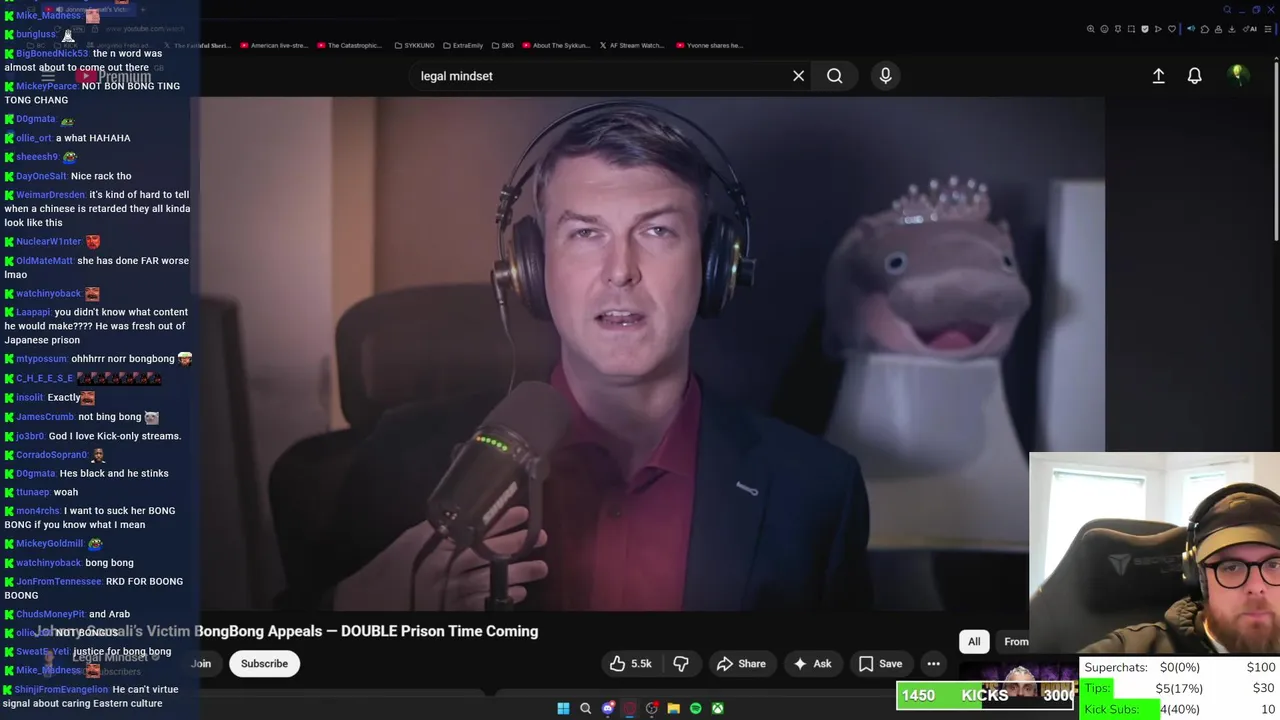1280x720 pixels.
Task: Subscribe to the channel
Action: coord(264,663)
